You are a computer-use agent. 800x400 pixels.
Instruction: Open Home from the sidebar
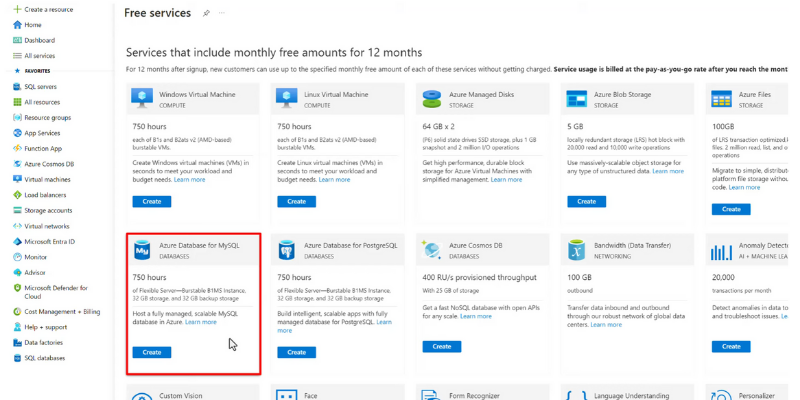[x=27, y=24]
